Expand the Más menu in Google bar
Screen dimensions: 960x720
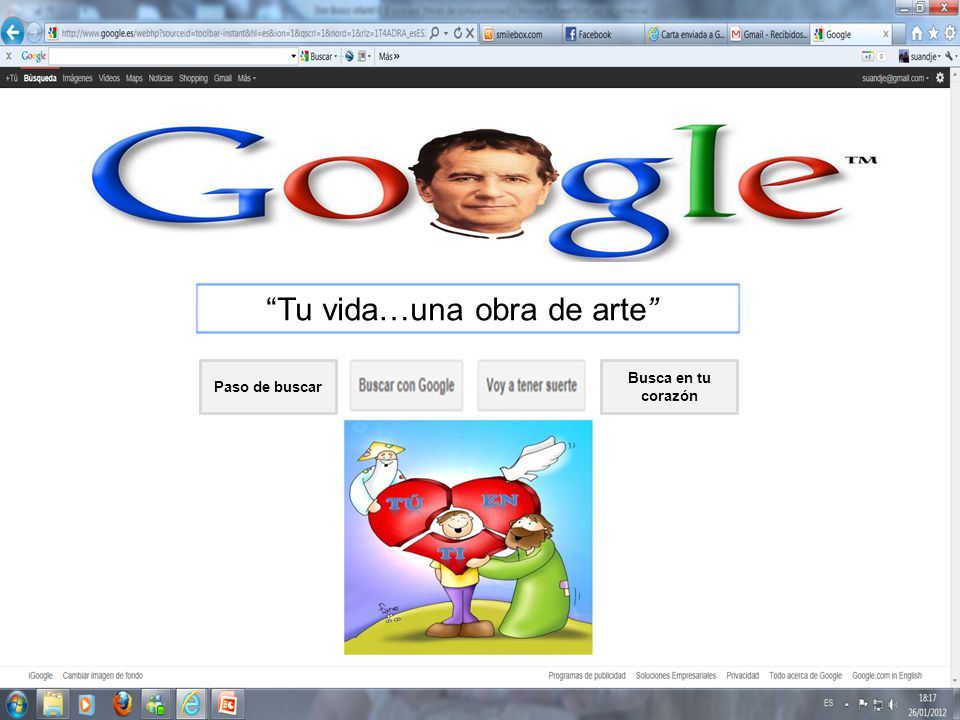point(247,78)
